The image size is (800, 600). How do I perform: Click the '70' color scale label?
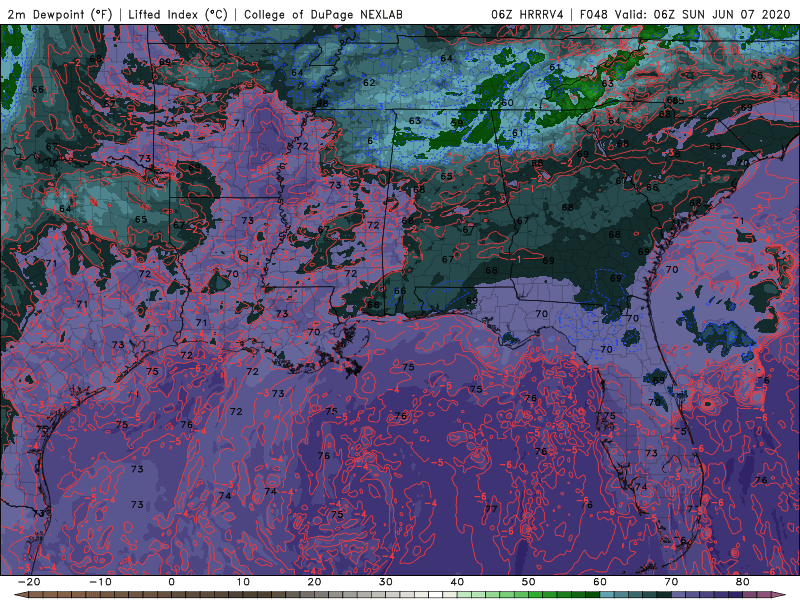671,582
